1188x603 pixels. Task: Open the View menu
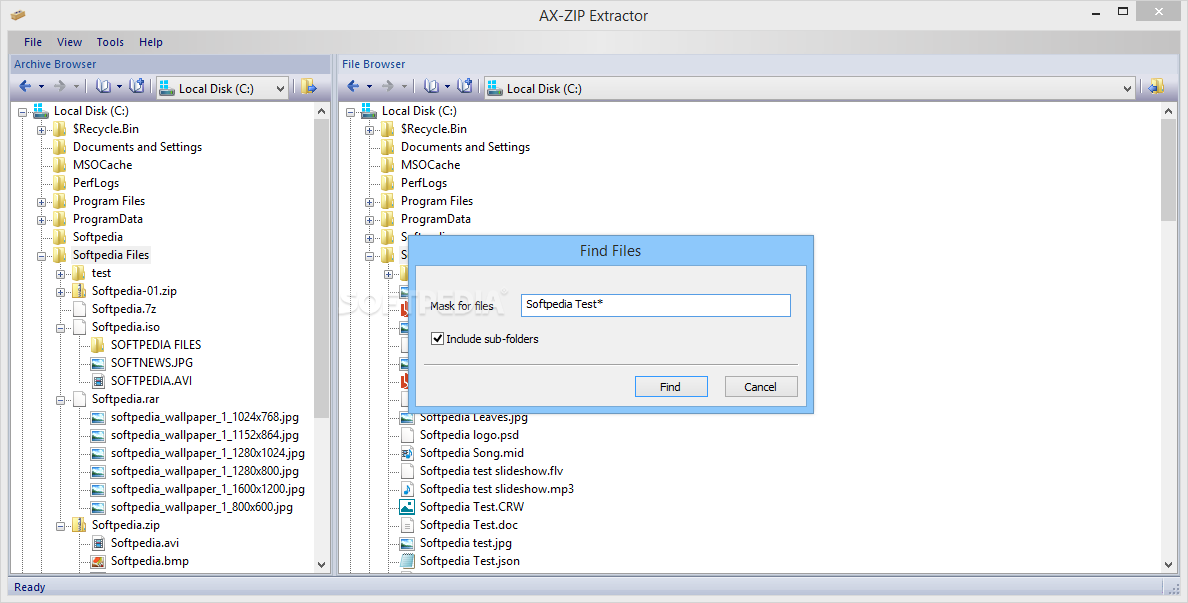tap(70, 42)
